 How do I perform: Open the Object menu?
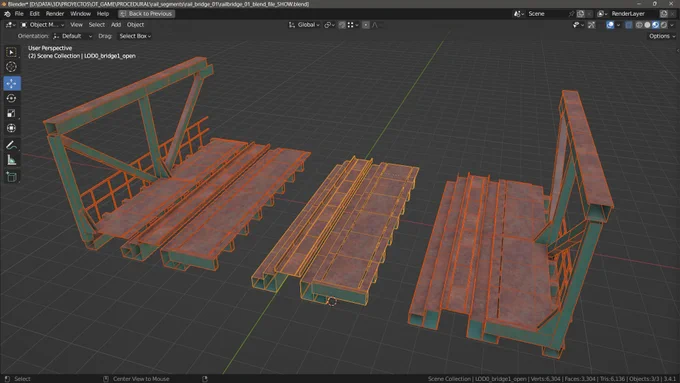pyautogui.click(x=135, y=25)
